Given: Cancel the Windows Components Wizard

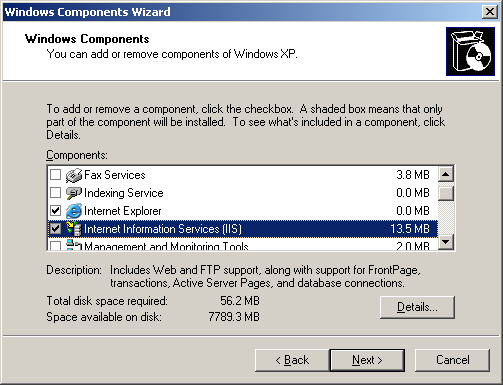Looking at the screenshot, I should tap(452, 360).
